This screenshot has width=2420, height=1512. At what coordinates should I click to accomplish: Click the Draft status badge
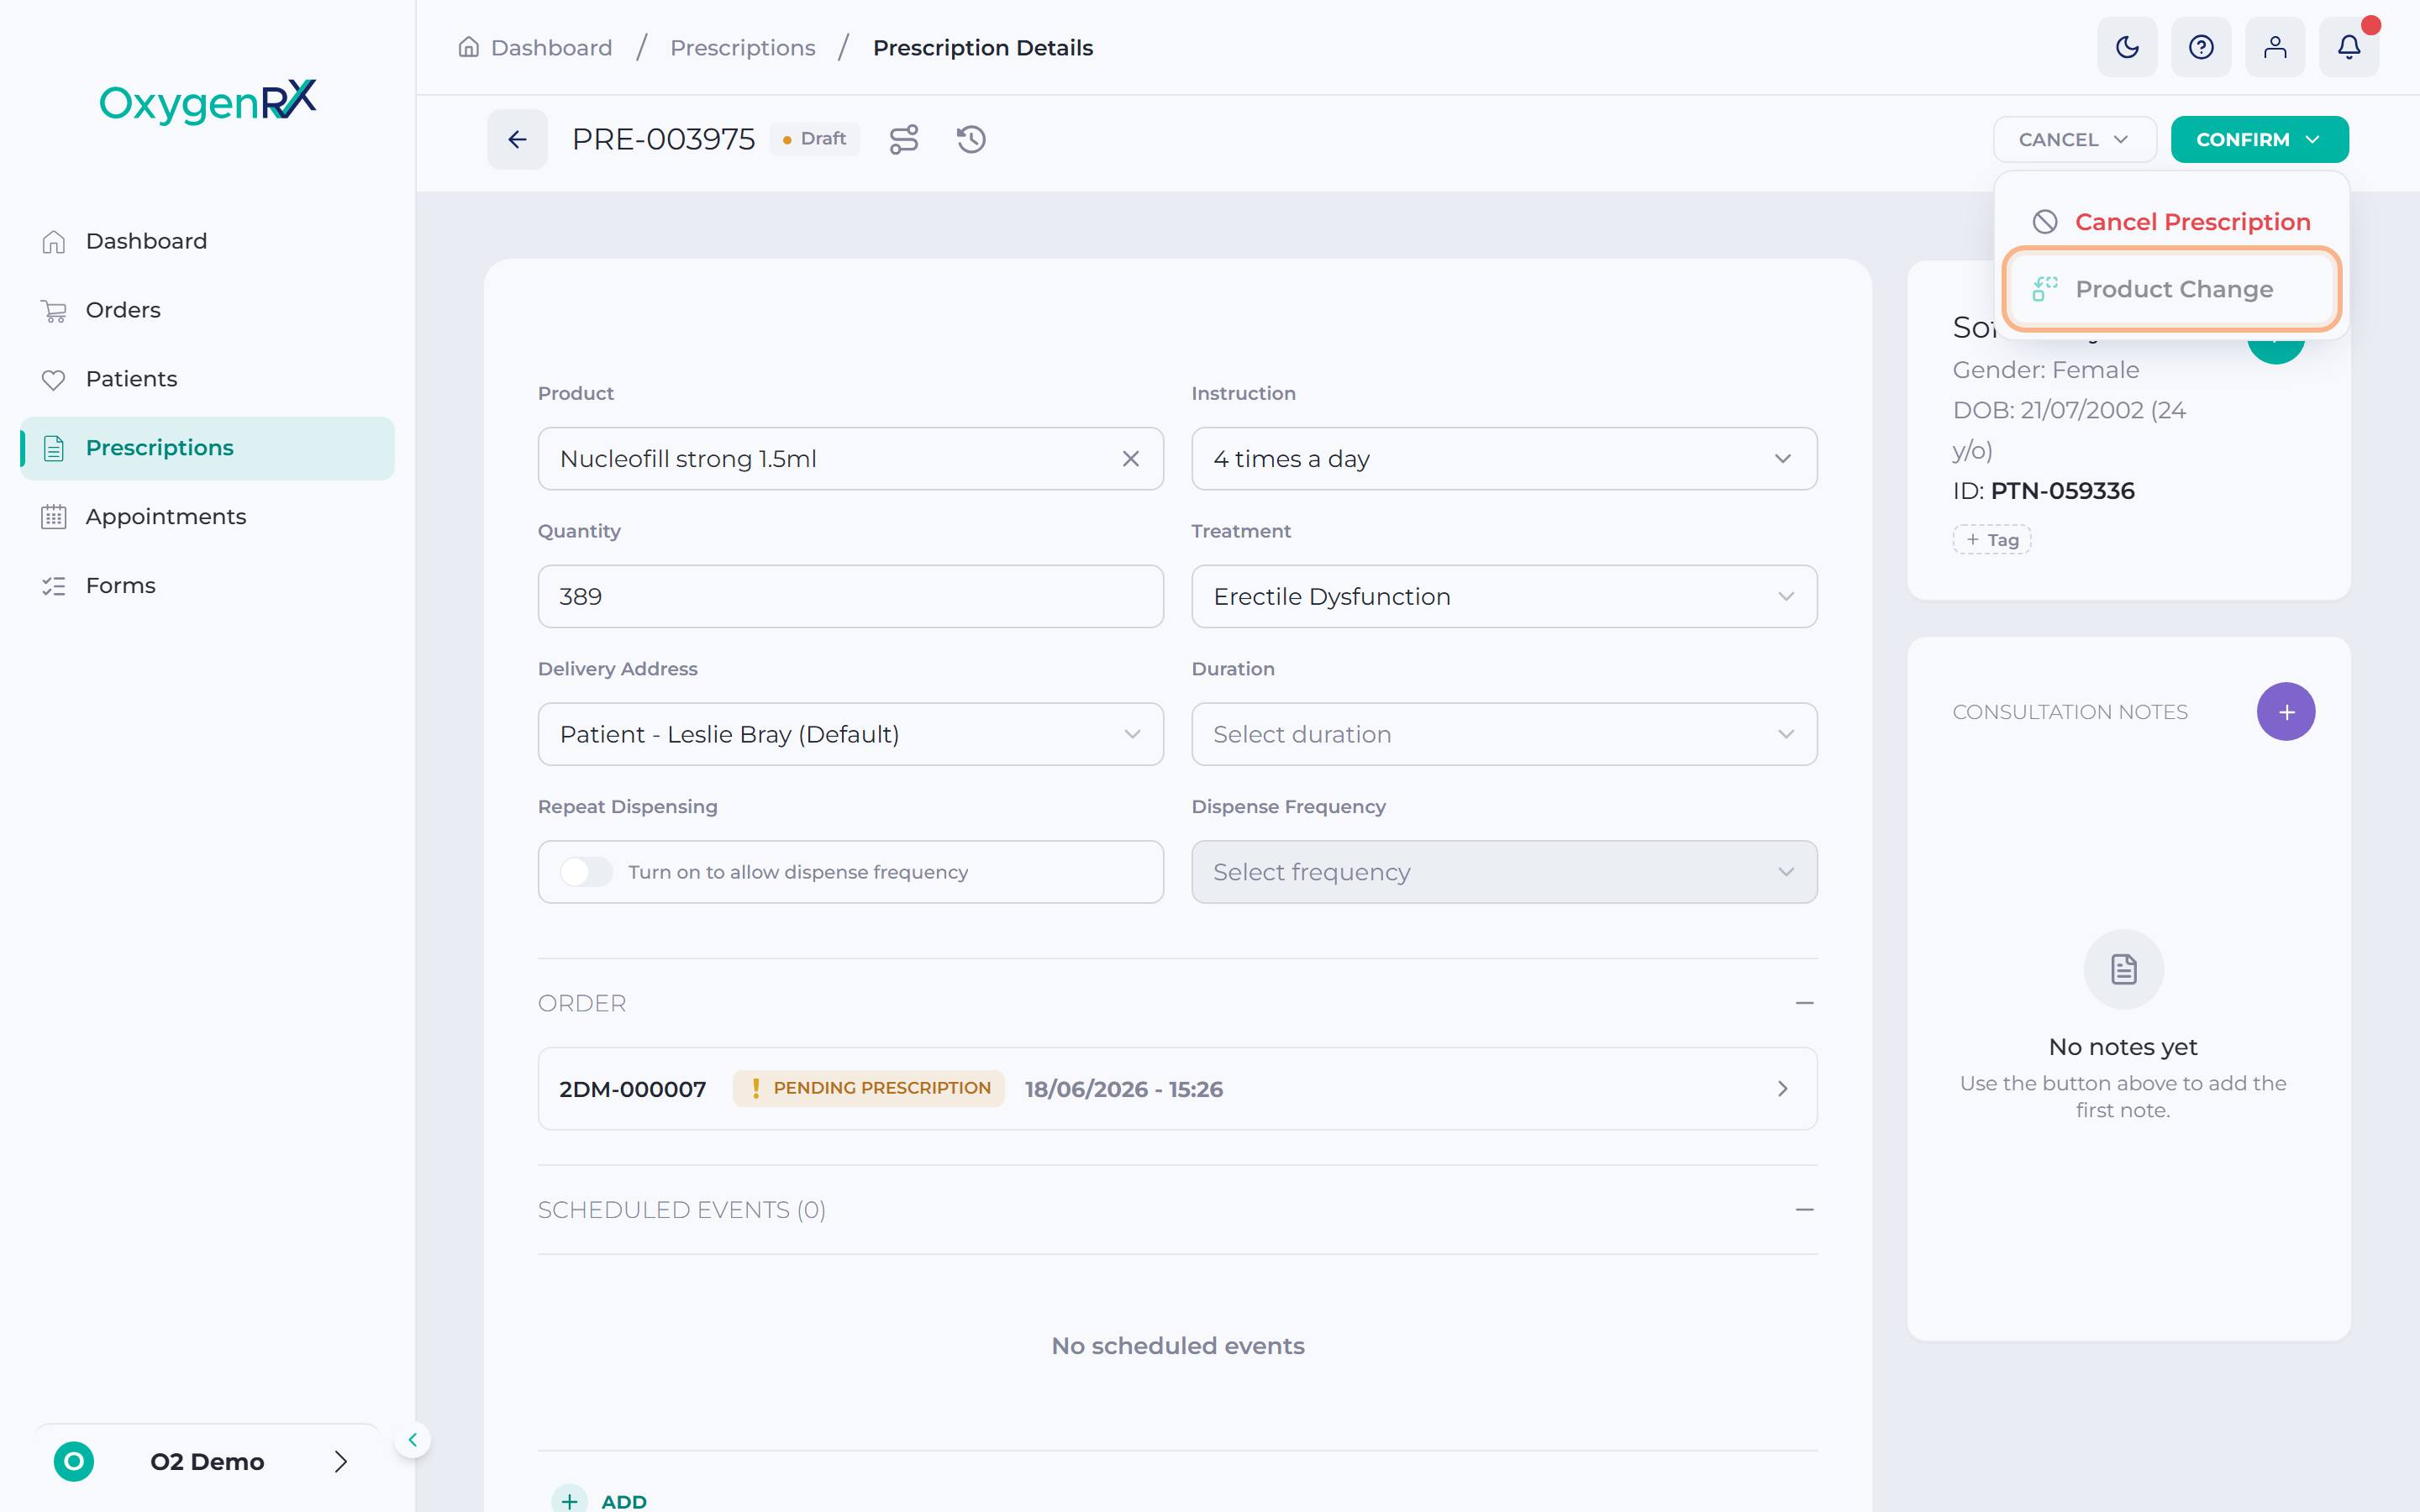tap(815, 139)
